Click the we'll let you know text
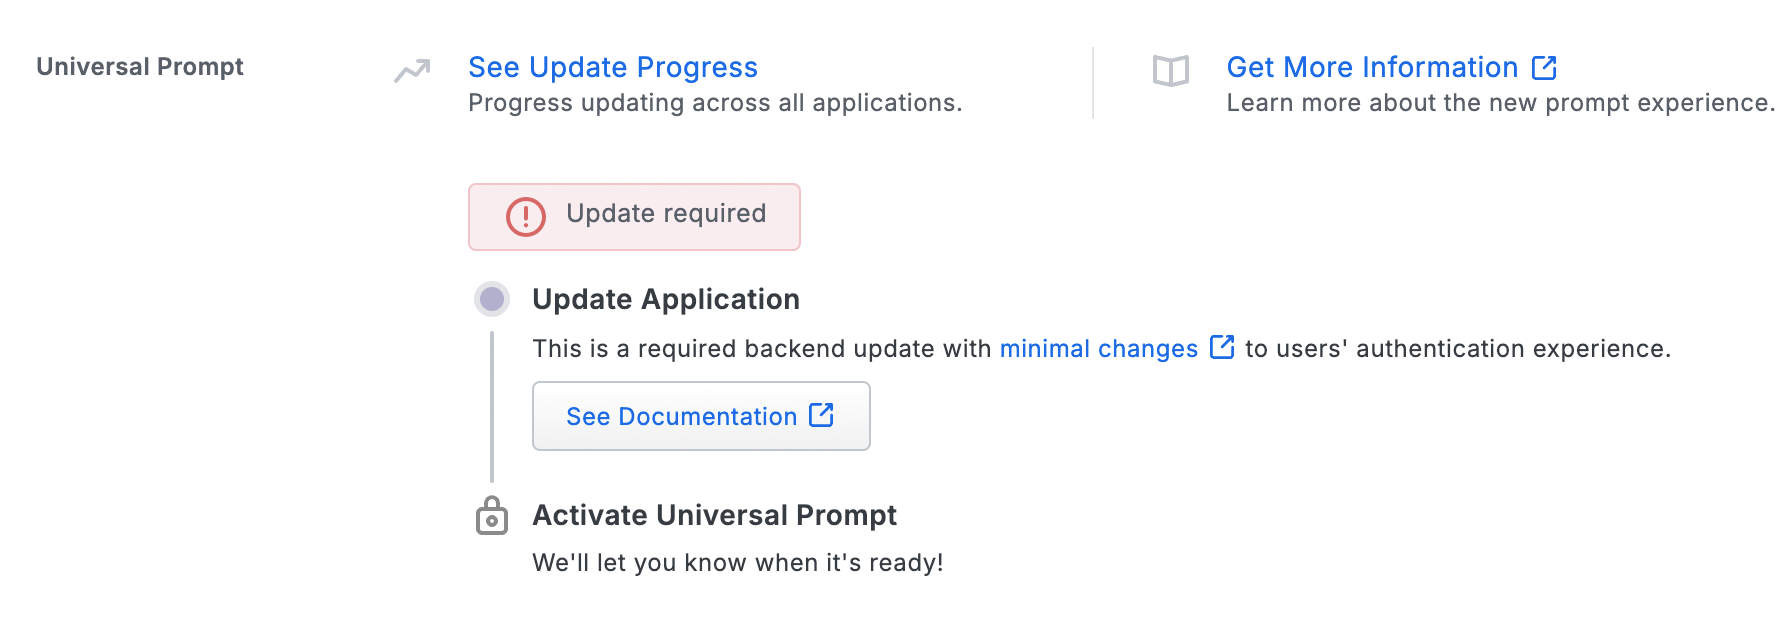 tap(736, 562)
